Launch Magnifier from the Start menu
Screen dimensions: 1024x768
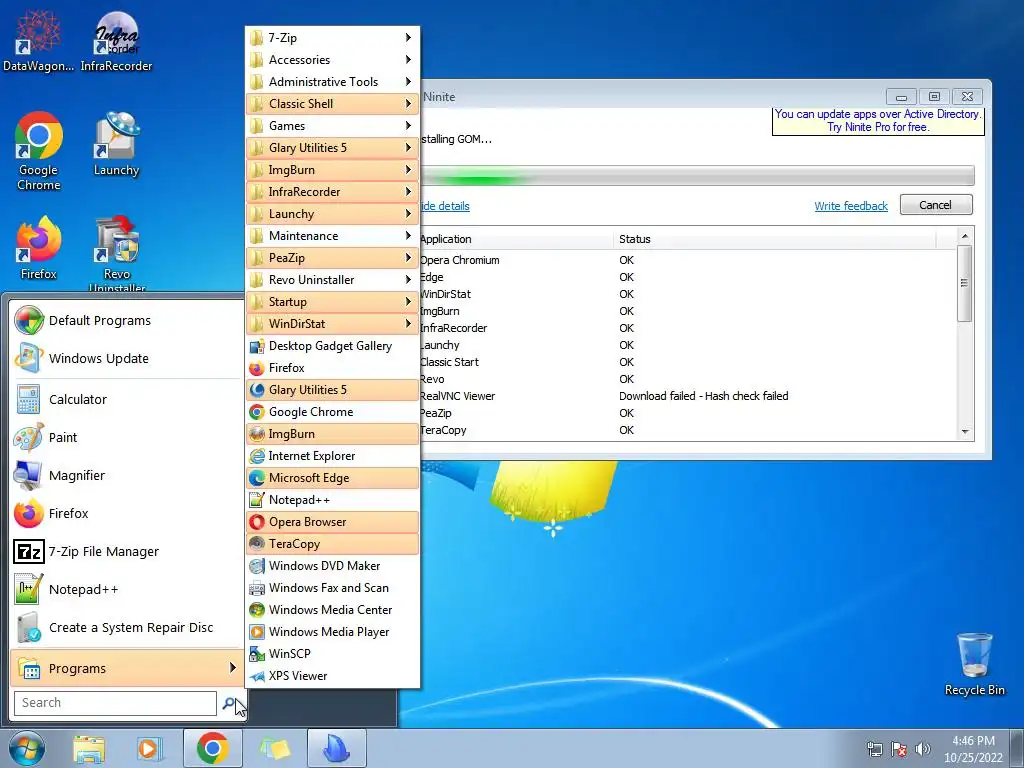(126, 475)
